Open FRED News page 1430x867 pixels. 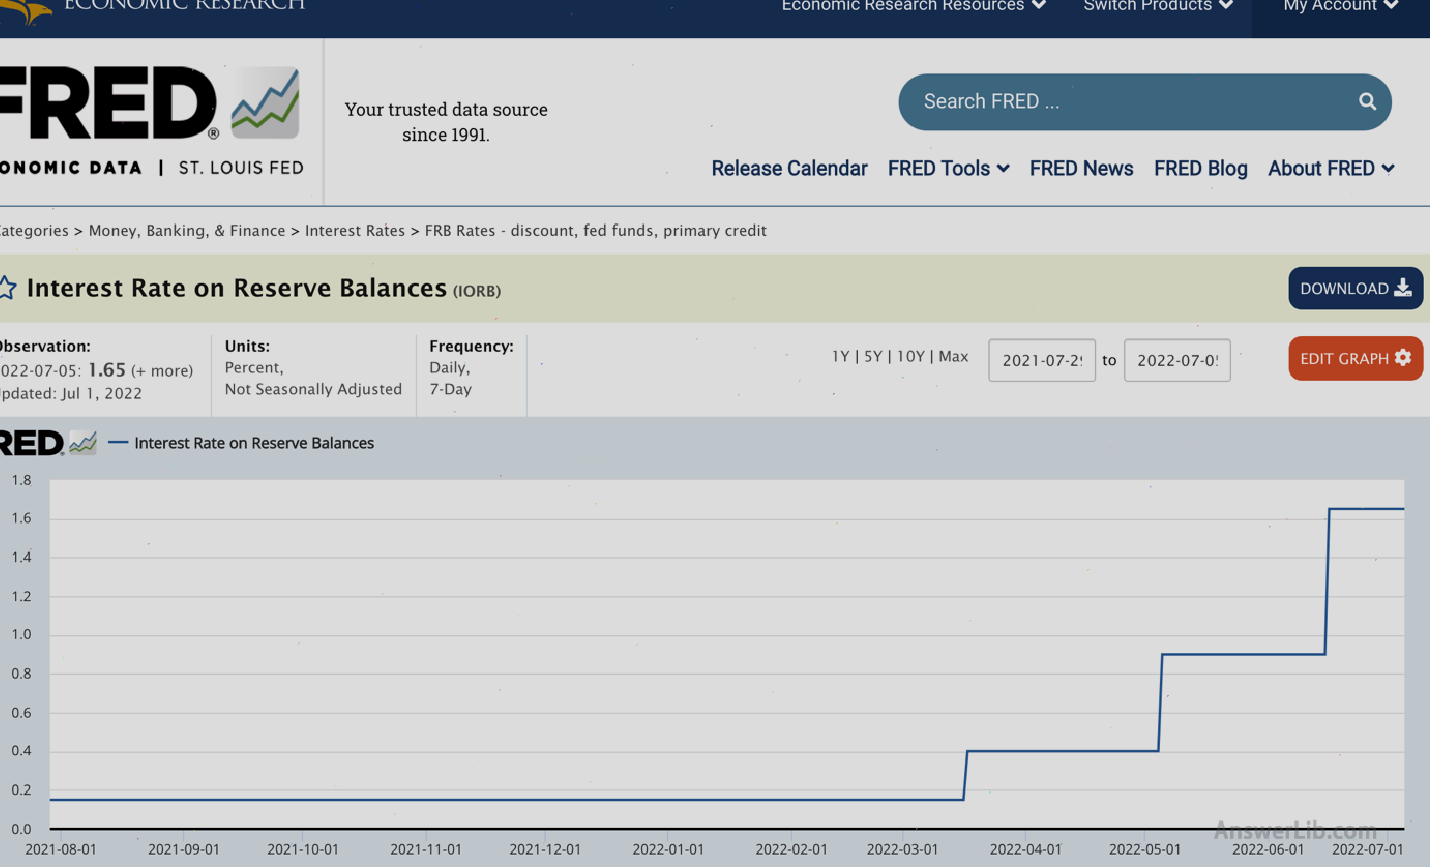[1081, 168]
